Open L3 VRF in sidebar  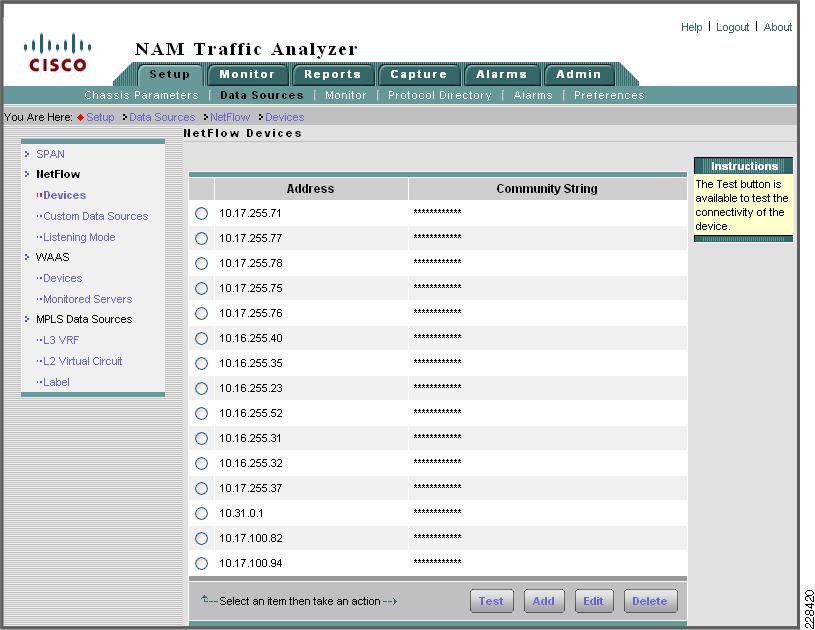click(x=61, y=340)
